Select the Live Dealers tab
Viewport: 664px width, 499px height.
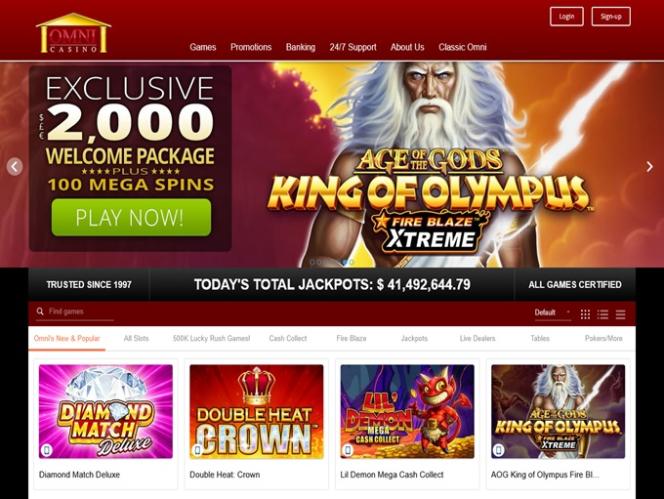[477, 338]
